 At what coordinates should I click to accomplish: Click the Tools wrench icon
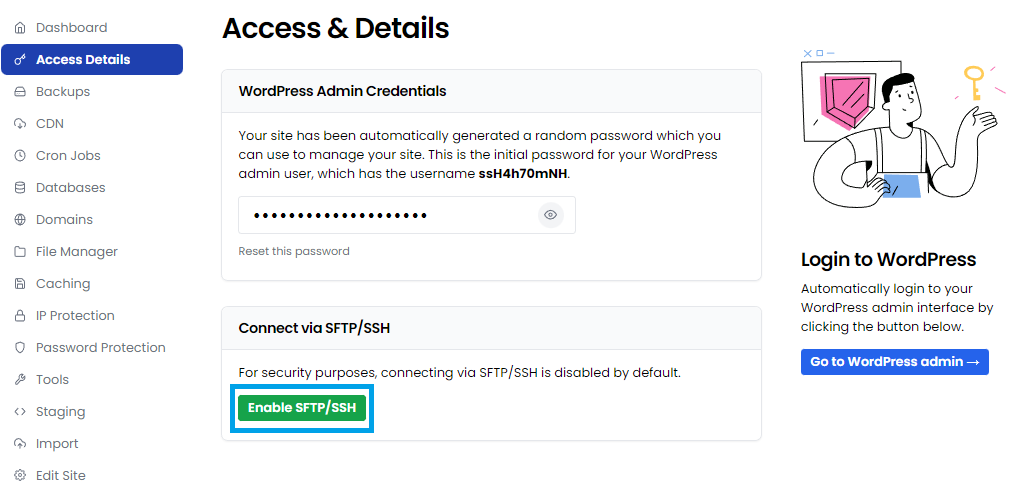[x=20, y=379]
